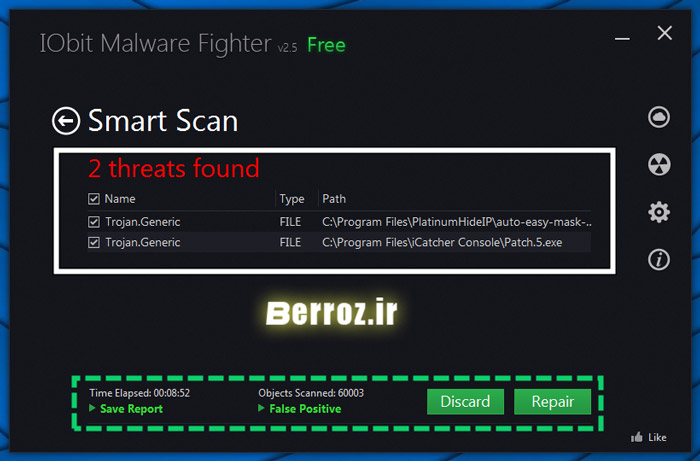This screenshot has height=461, width=700.
Task: Open the False Positive link
Action: pyautogui.click(x=305, y=409)
